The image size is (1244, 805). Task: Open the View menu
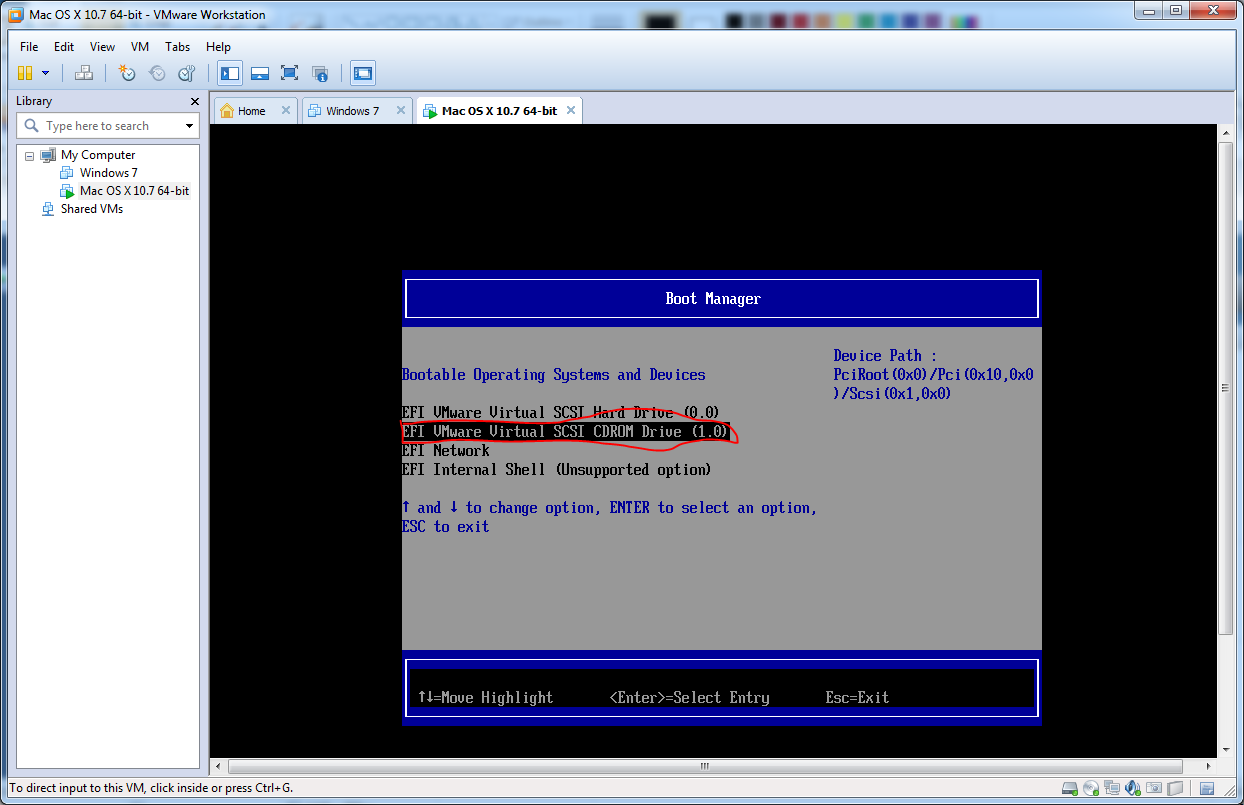[102, 47]
